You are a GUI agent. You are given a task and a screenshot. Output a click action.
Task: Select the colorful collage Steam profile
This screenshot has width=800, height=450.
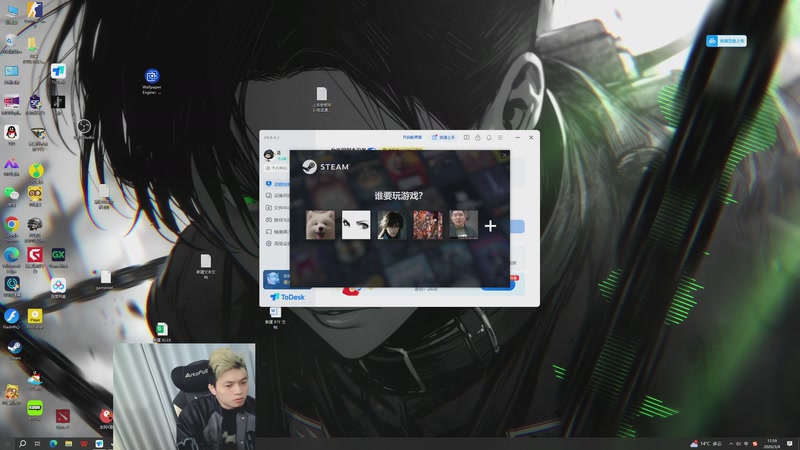[428, 224]
